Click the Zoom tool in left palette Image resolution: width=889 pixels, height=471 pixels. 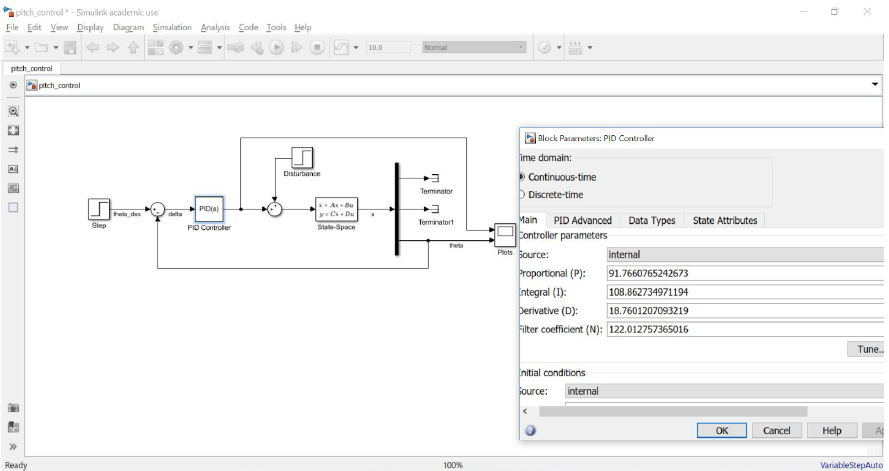coord(14,112)
